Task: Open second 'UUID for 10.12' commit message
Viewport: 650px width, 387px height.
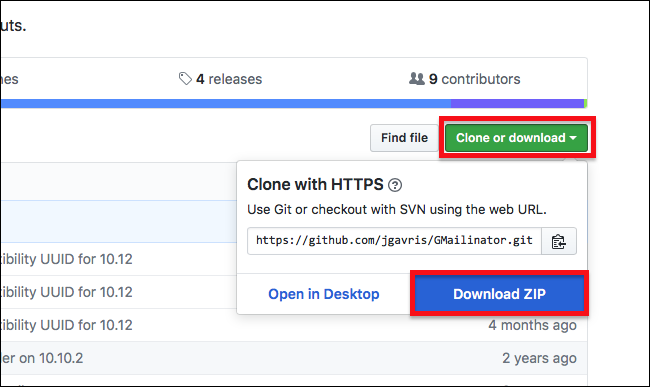Action: pyautogui.click(x=66, y=292)
